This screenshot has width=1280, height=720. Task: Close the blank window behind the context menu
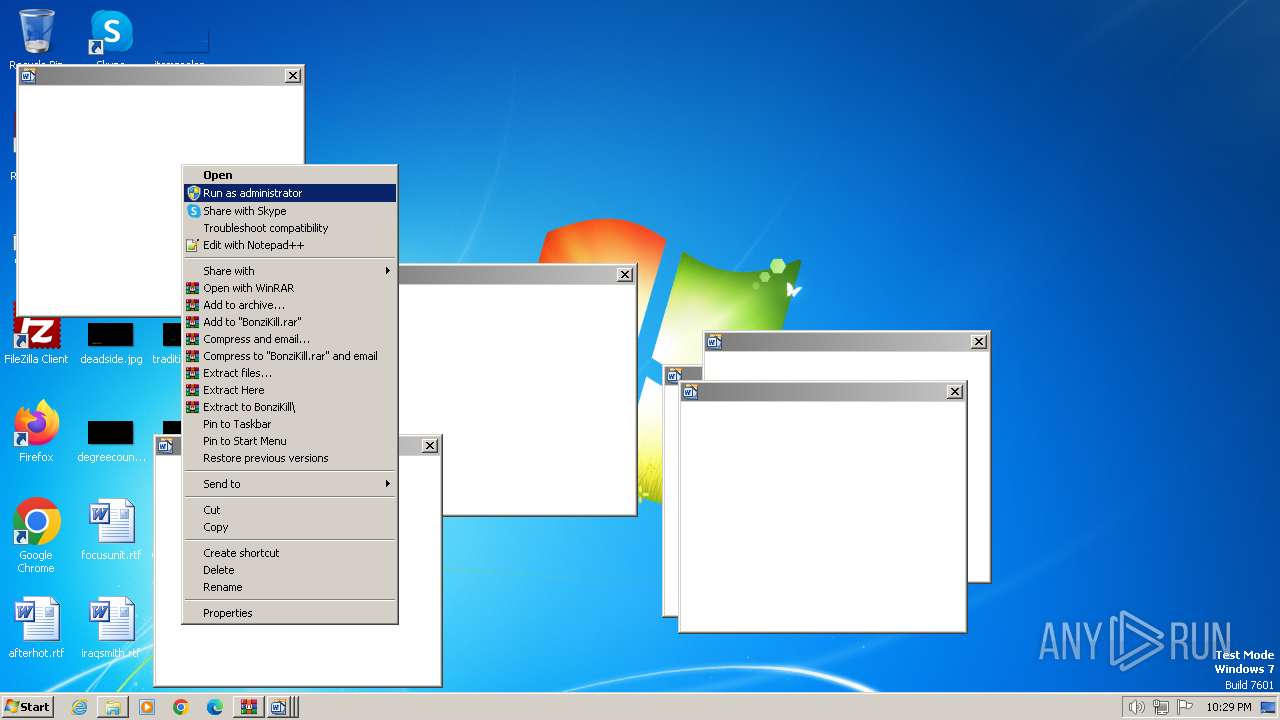pyautogui.click(x=624, y=275)
